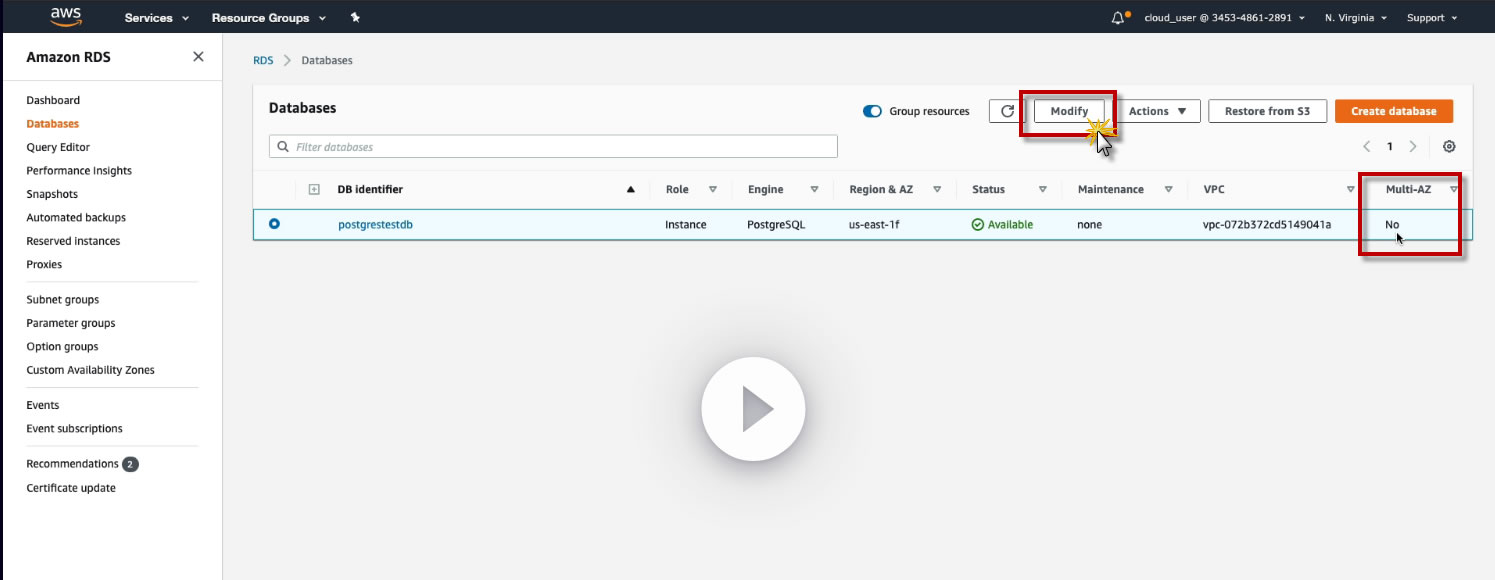Click the Maintenance value none
The height and width of the screenshot is (580, 1495).
[1089, 224]
